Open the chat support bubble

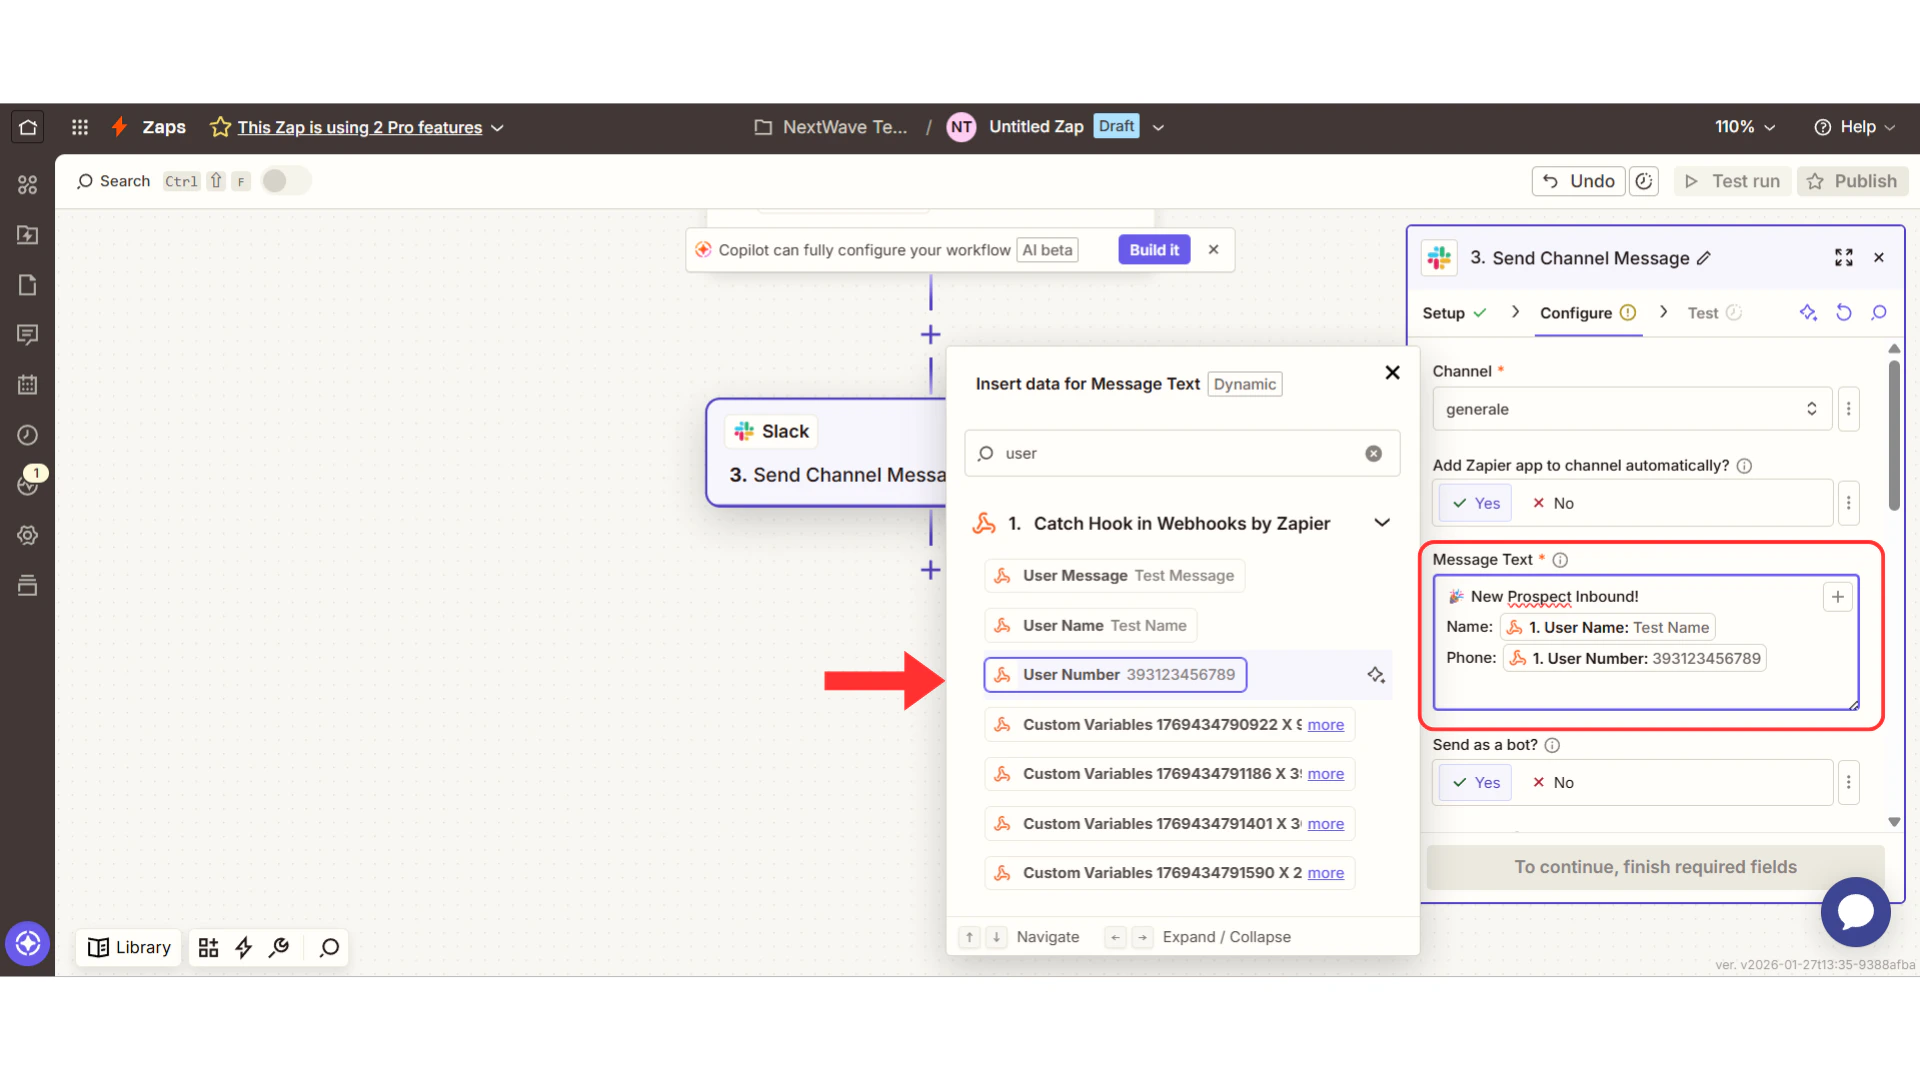[1855, 911]
